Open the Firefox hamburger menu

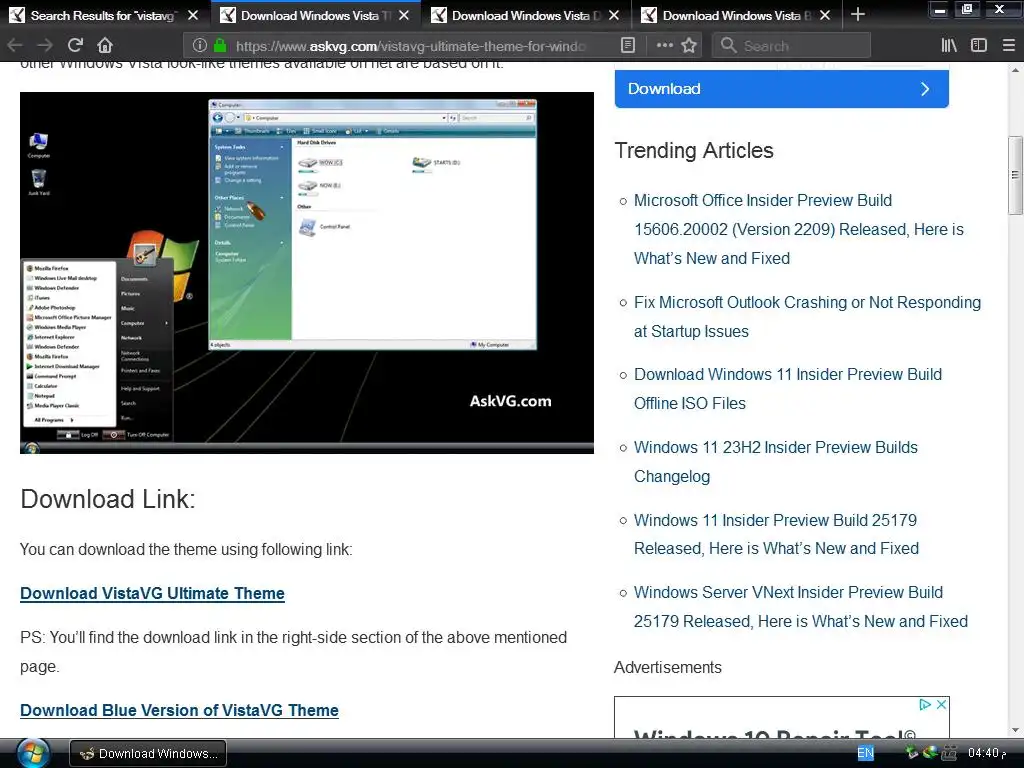1008,45
